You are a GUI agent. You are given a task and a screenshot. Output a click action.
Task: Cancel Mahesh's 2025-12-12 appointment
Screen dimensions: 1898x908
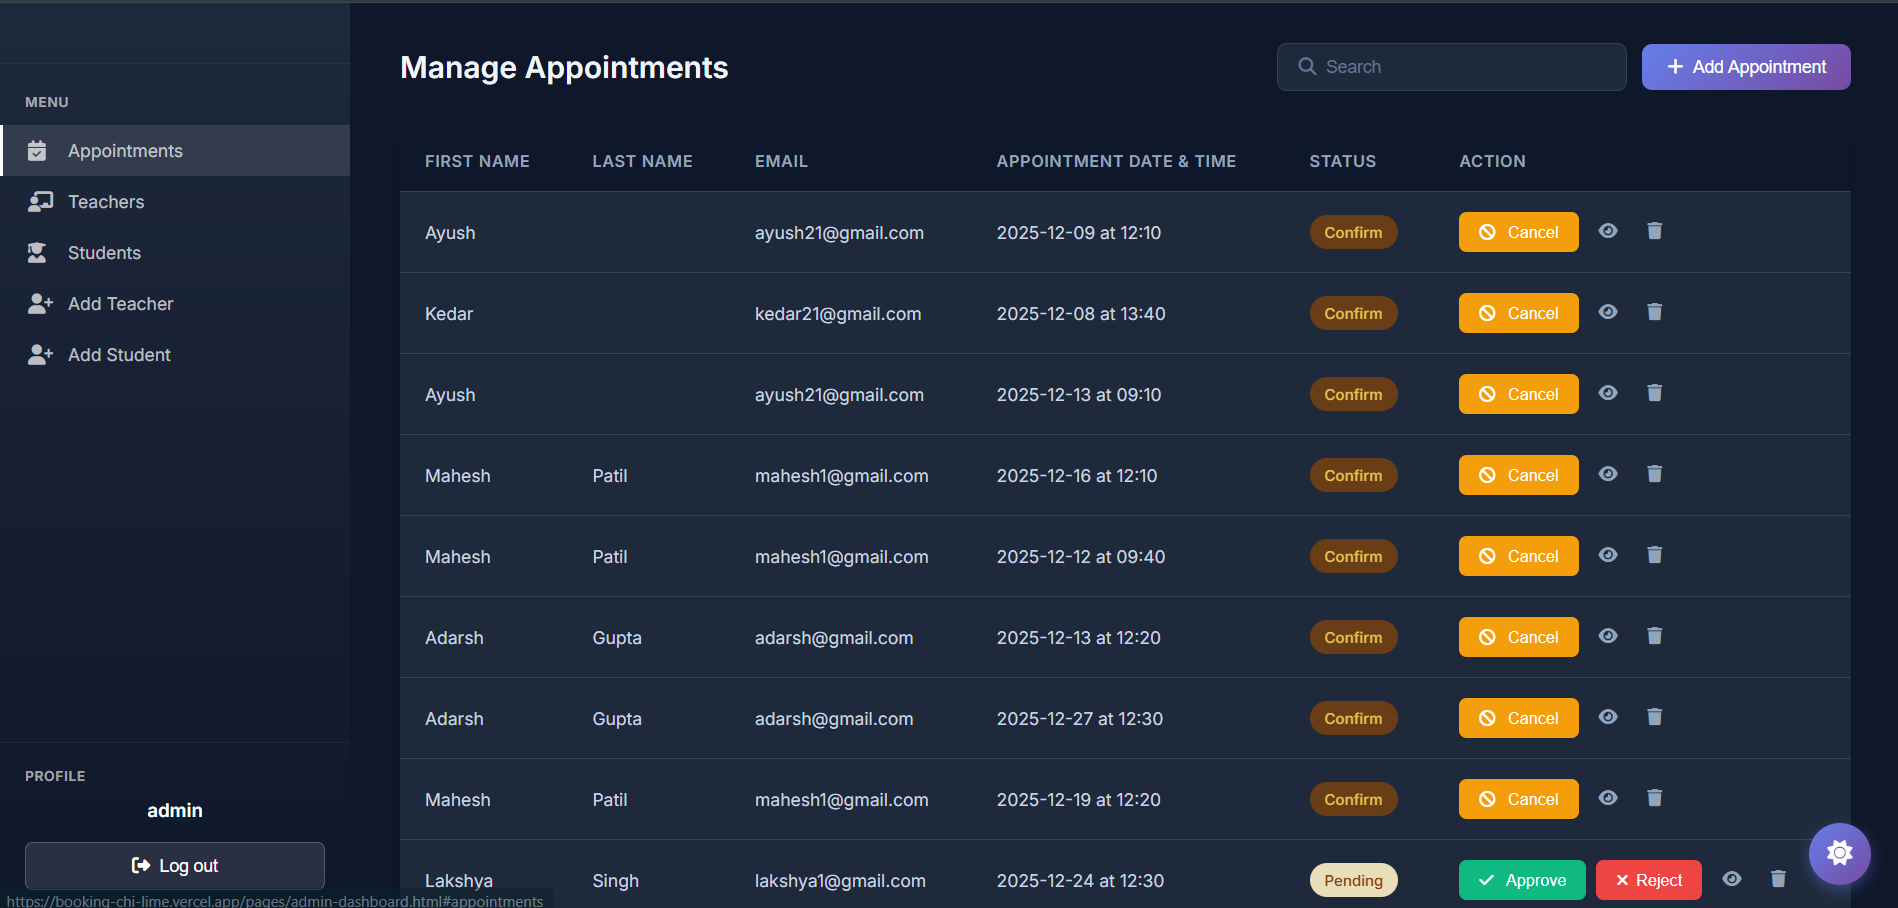tap(1518, 556)
